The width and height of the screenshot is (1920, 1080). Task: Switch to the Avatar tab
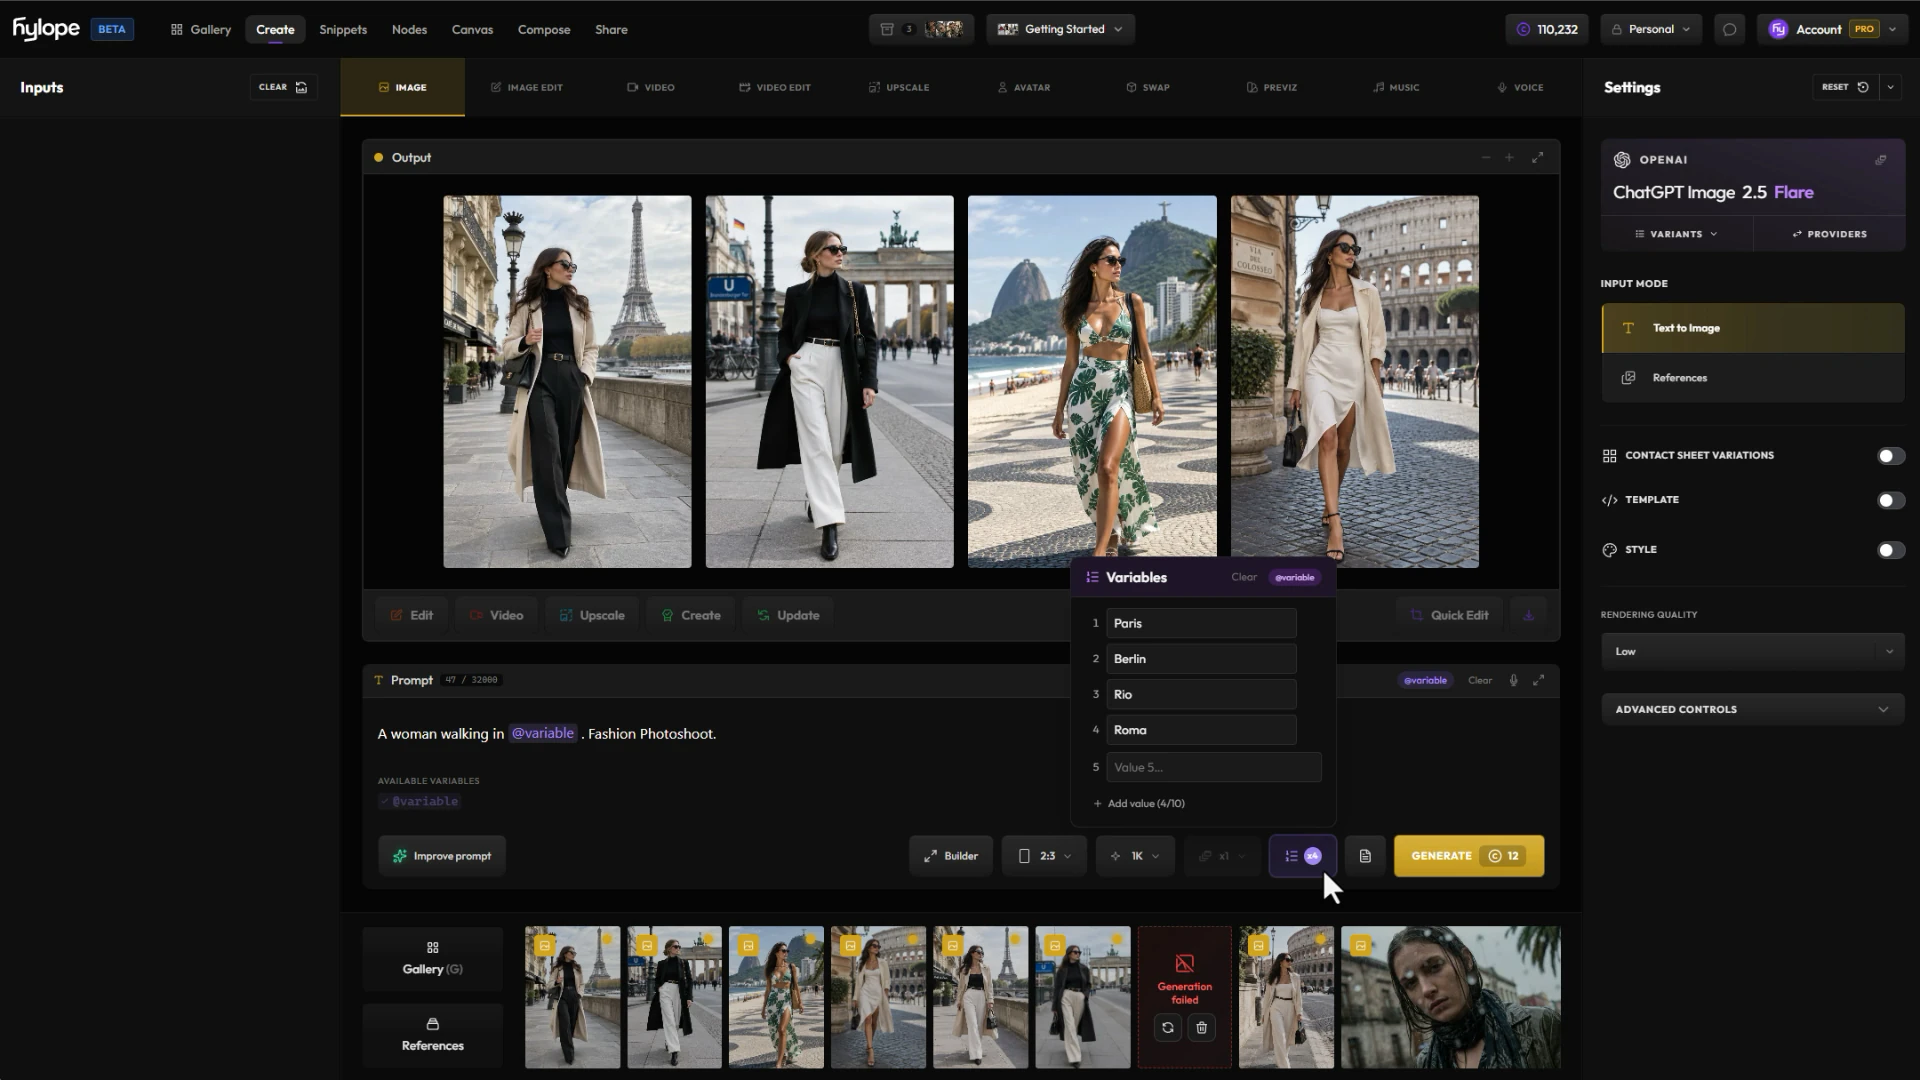pos(1024,88)
